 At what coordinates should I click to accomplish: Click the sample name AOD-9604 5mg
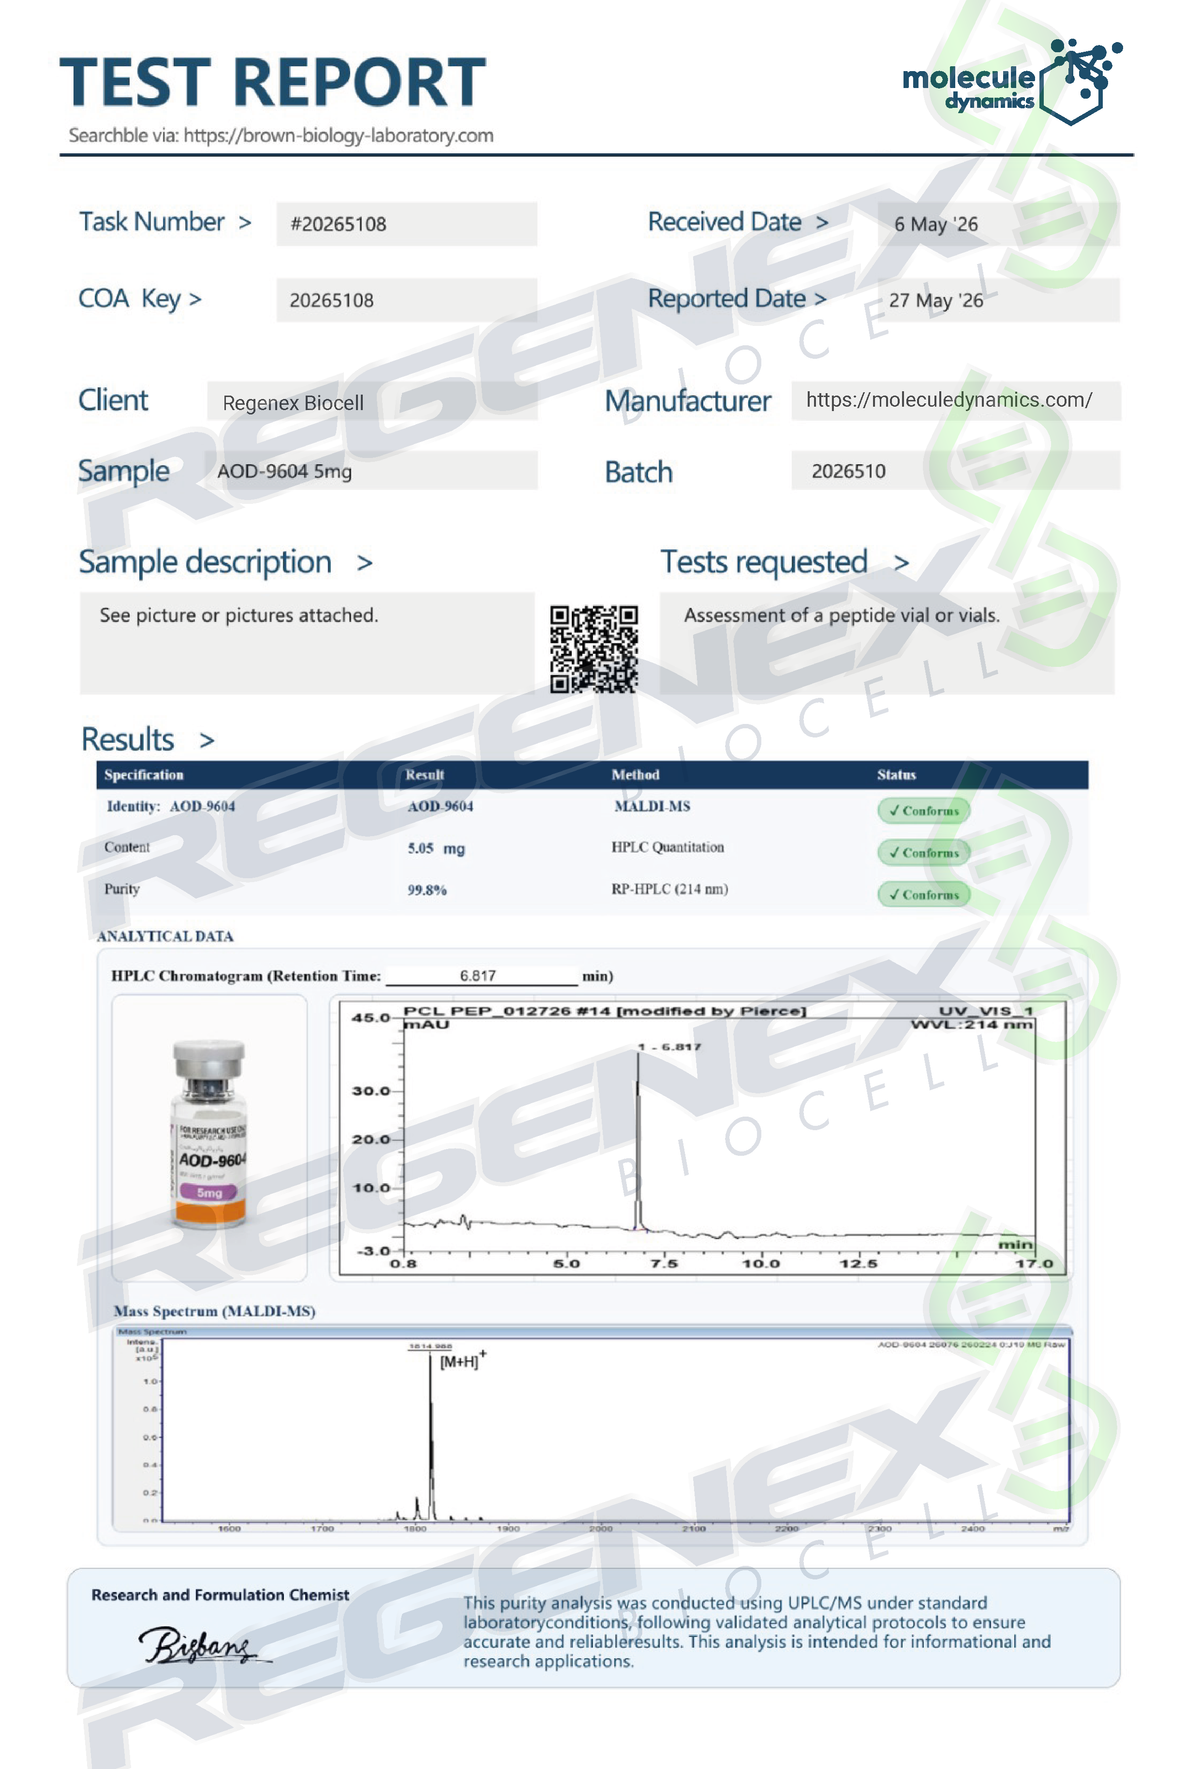(285, 471)
